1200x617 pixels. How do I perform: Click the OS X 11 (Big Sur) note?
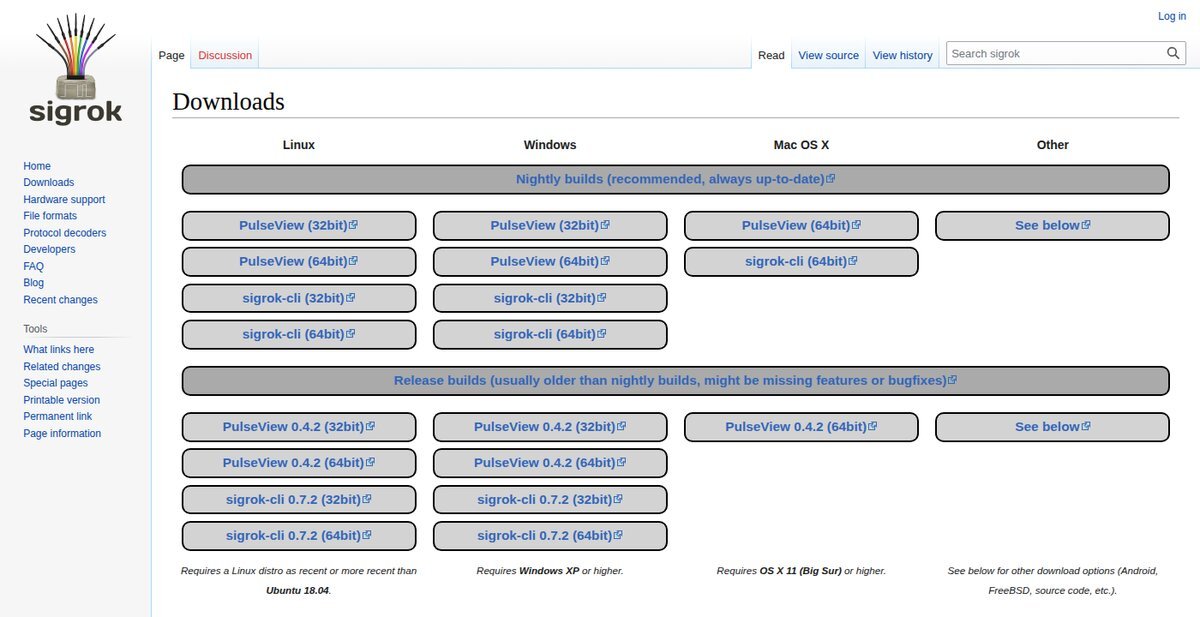(801, 571)
